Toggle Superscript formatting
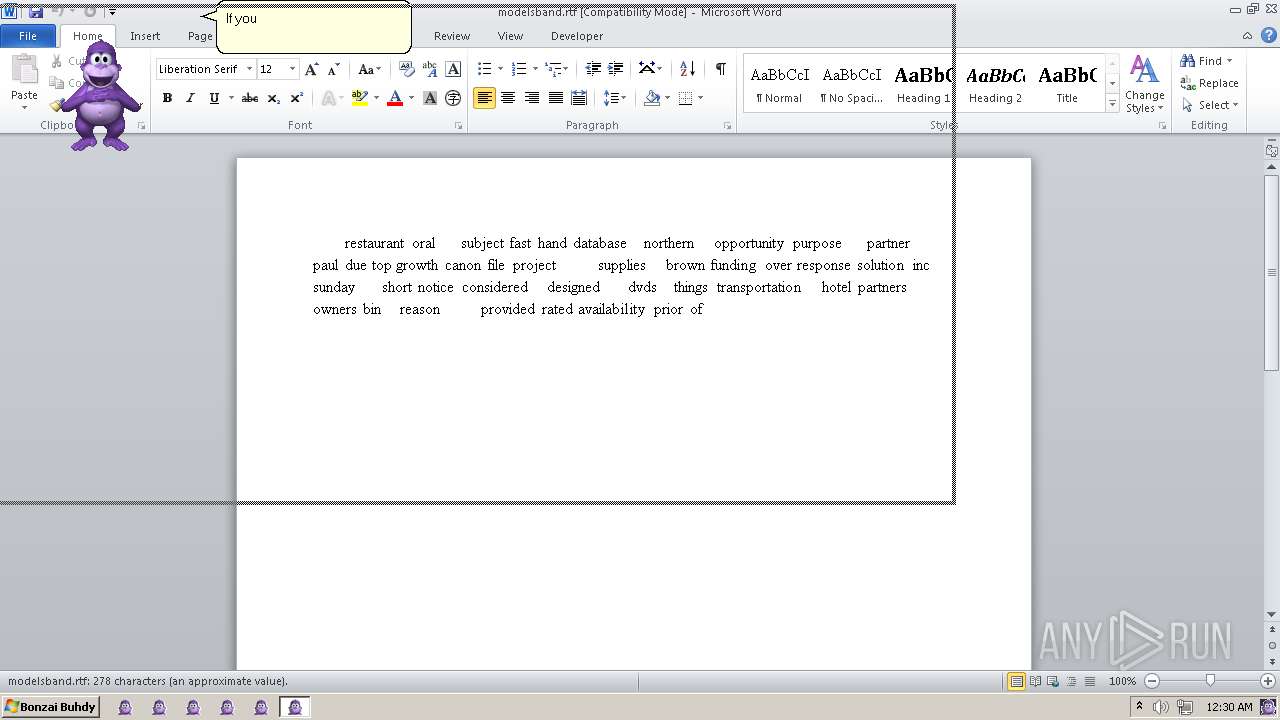 point(297,98)
